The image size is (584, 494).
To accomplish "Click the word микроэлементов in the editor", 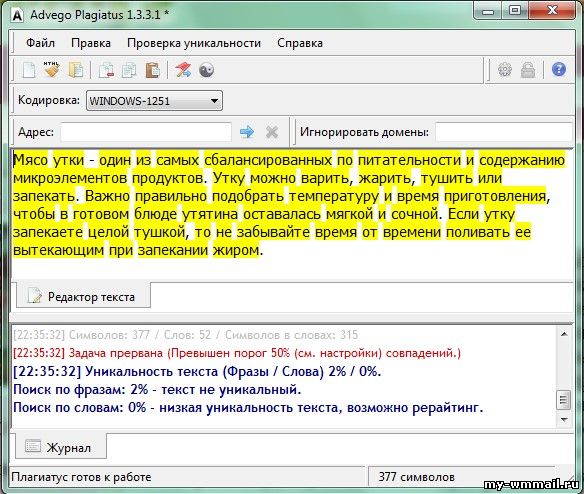I will click(x=70, y=178).
